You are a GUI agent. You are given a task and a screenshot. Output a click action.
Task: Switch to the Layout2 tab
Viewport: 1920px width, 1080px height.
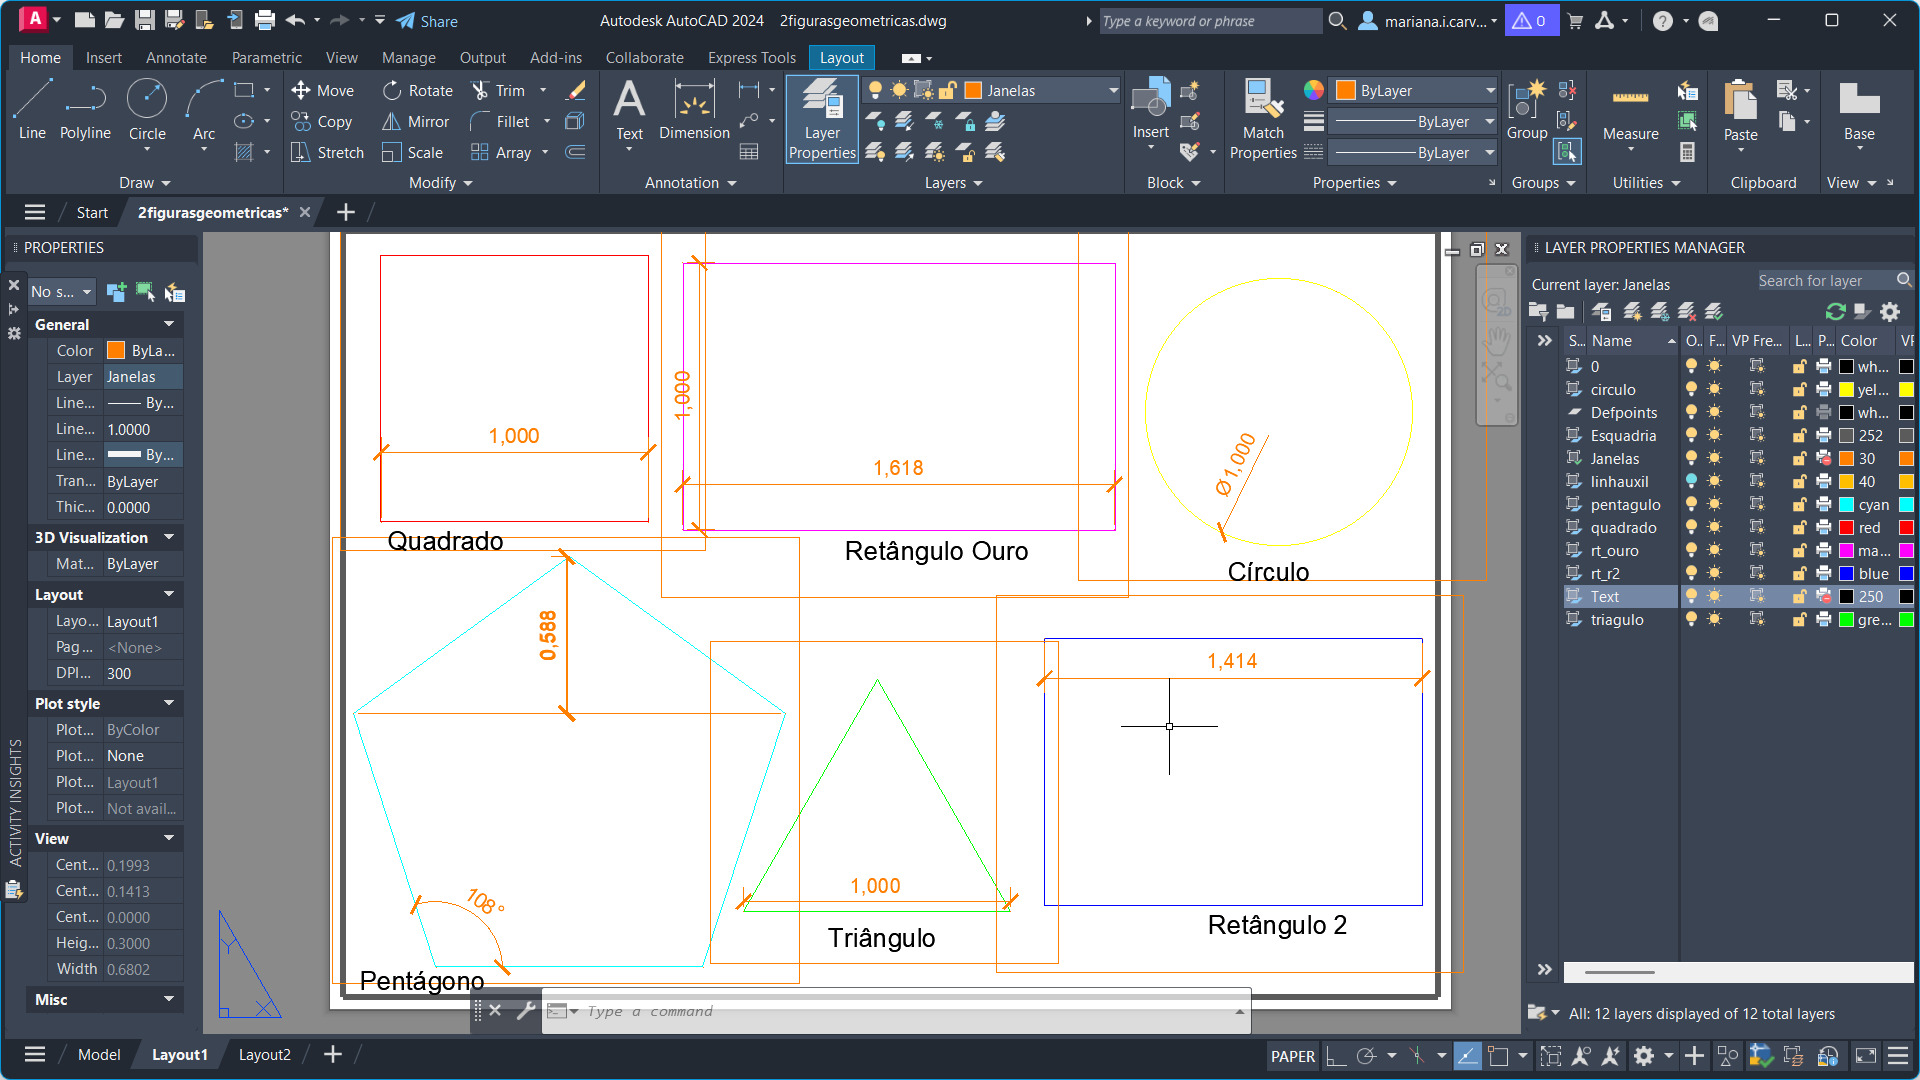point(264,1054)
